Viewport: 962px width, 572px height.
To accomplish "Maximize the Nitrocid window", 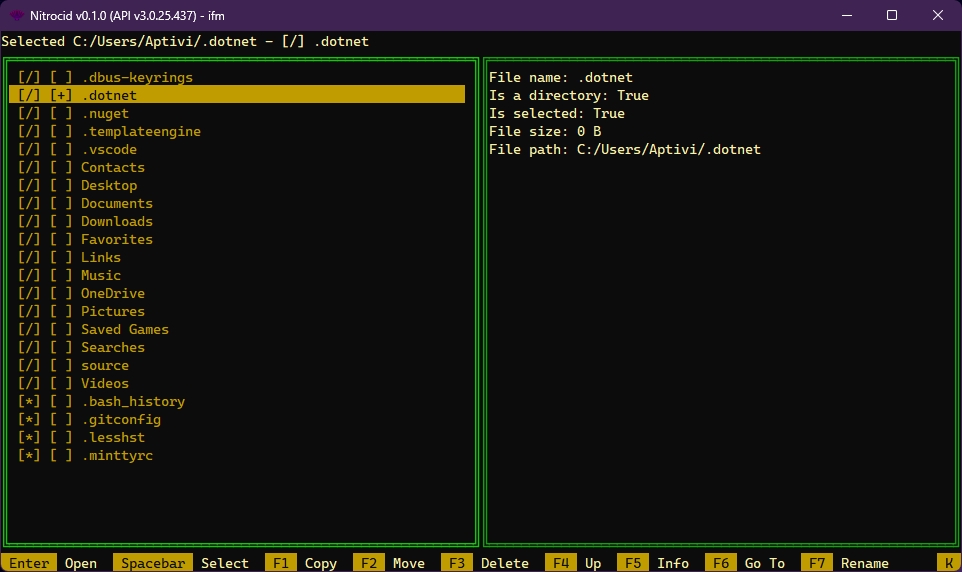I will (x=892, y=15).
